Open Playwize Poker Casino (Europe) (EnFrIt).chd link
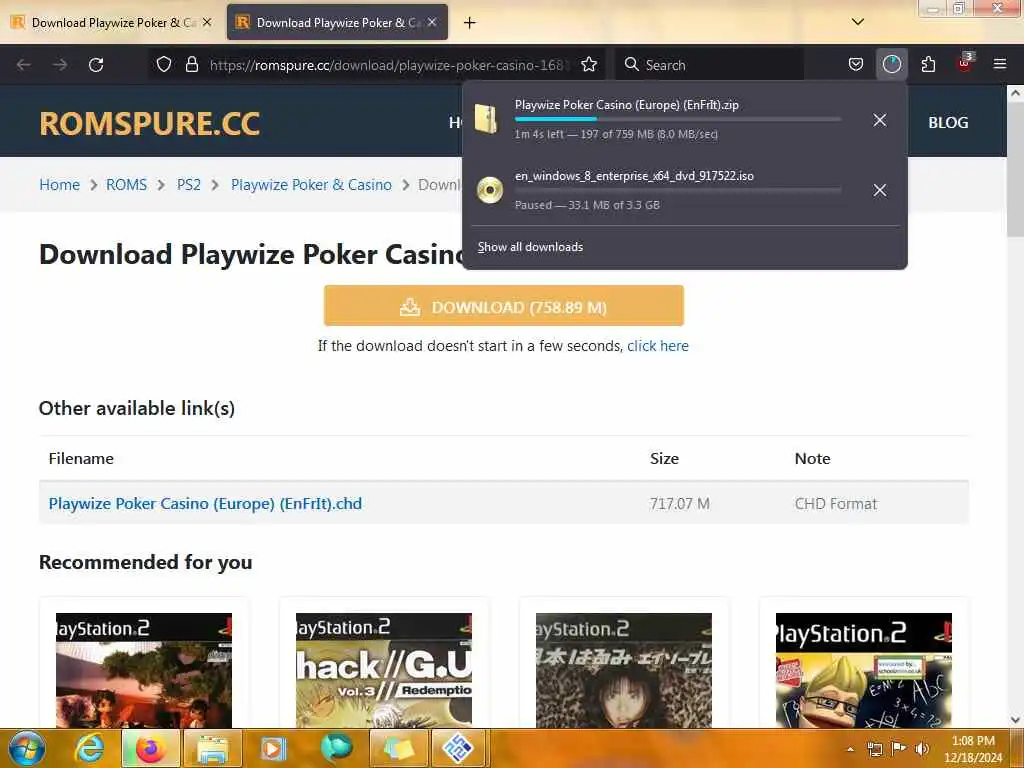This screenshot has width=1024, height=768. pos(205,504)
